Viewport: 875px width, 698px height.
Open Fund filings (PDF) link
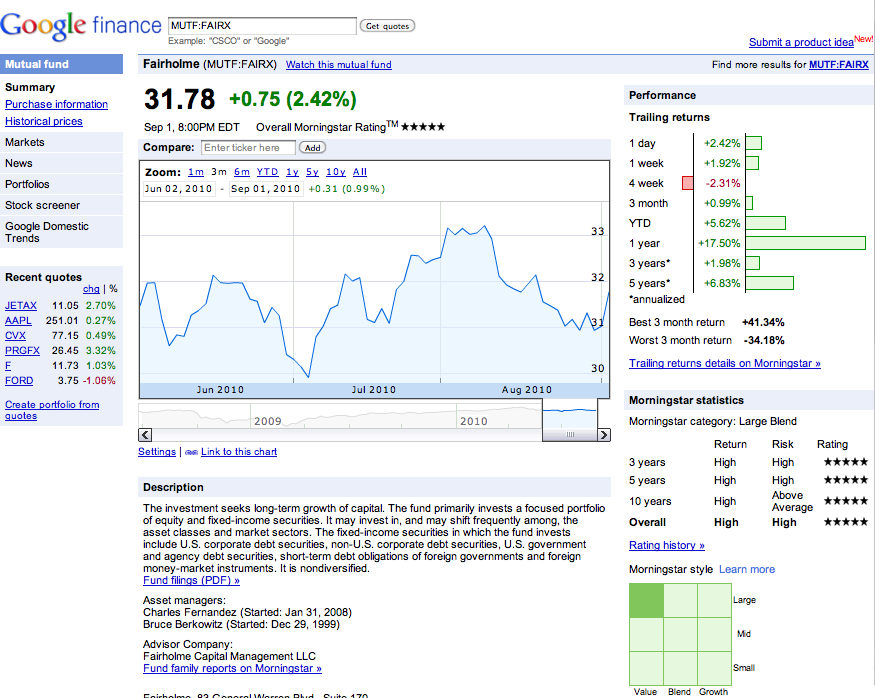[x=191, y=580]
